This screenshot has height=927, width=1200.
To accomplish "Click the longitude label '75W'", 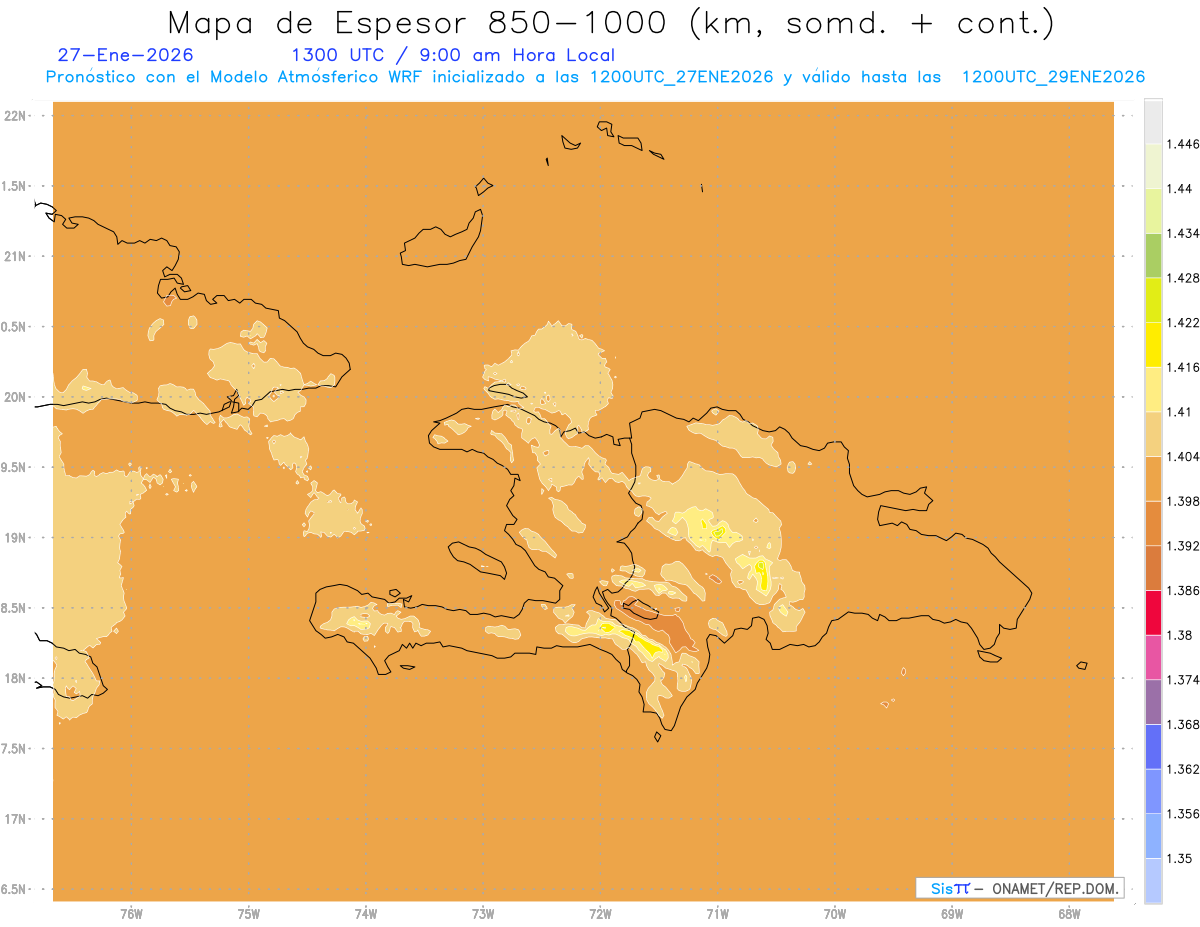I will click(x=249, y=913).
